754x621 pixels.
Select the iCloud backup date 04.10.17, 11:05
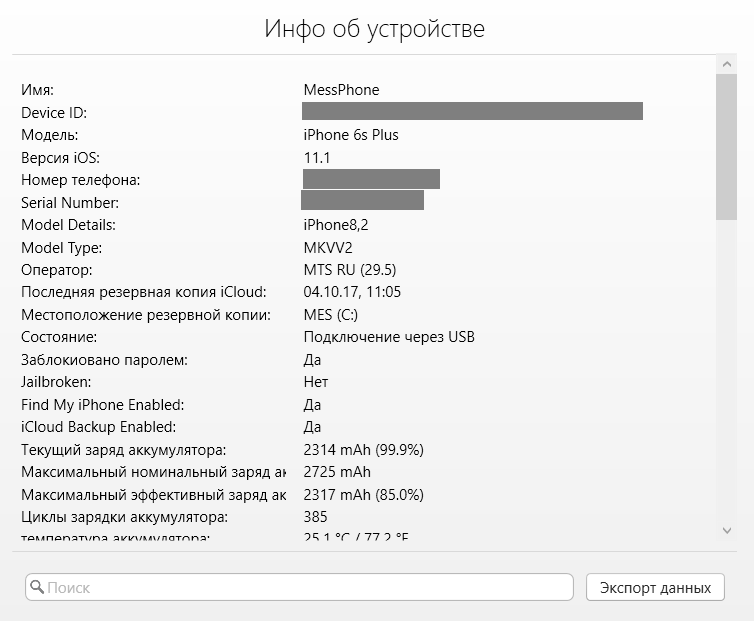tap(352, 292)
